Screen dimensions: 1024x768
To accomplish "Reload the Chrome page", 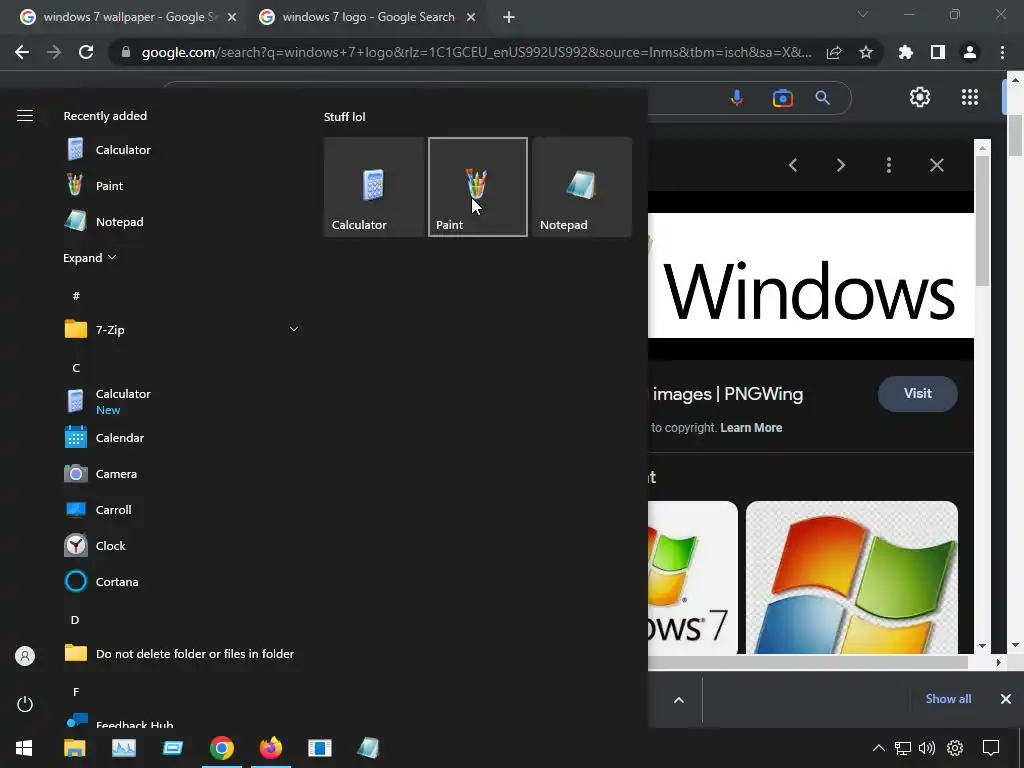I will pos(86,52).
